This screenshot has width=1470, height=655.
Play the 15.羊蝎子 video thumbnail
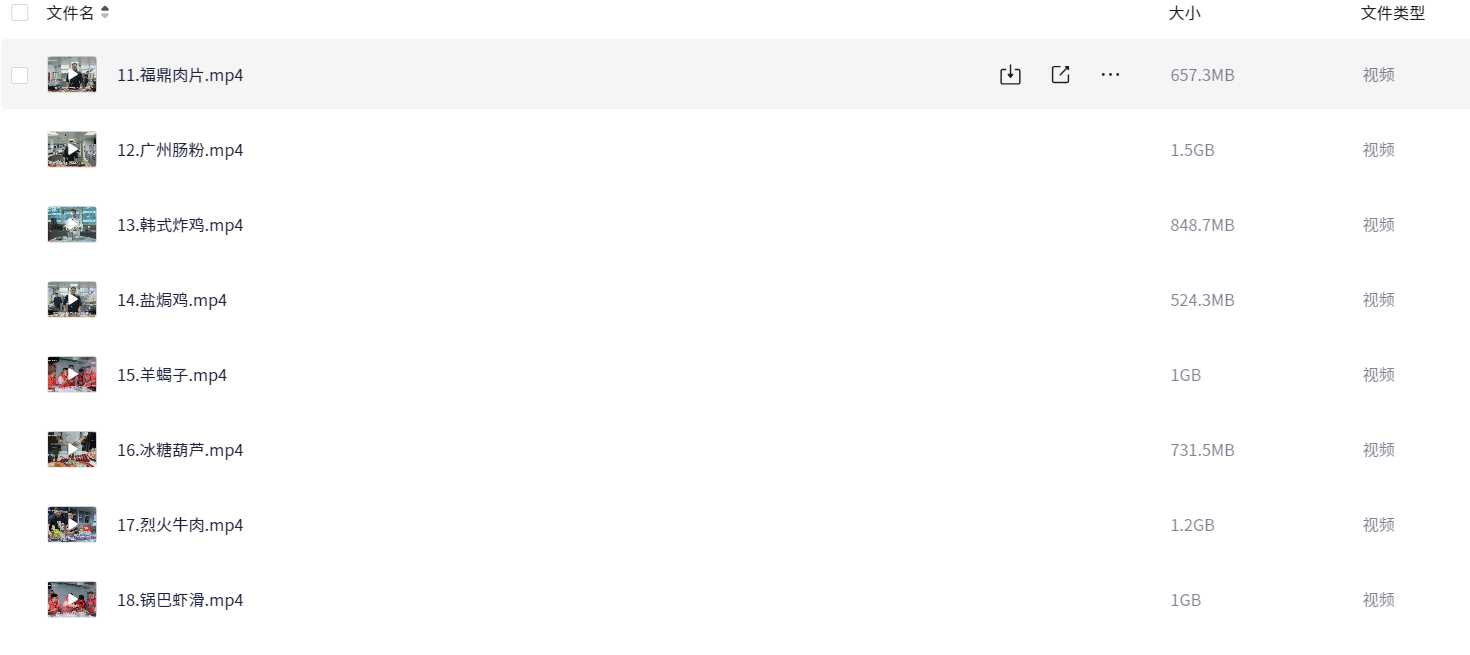click(72, 375)
